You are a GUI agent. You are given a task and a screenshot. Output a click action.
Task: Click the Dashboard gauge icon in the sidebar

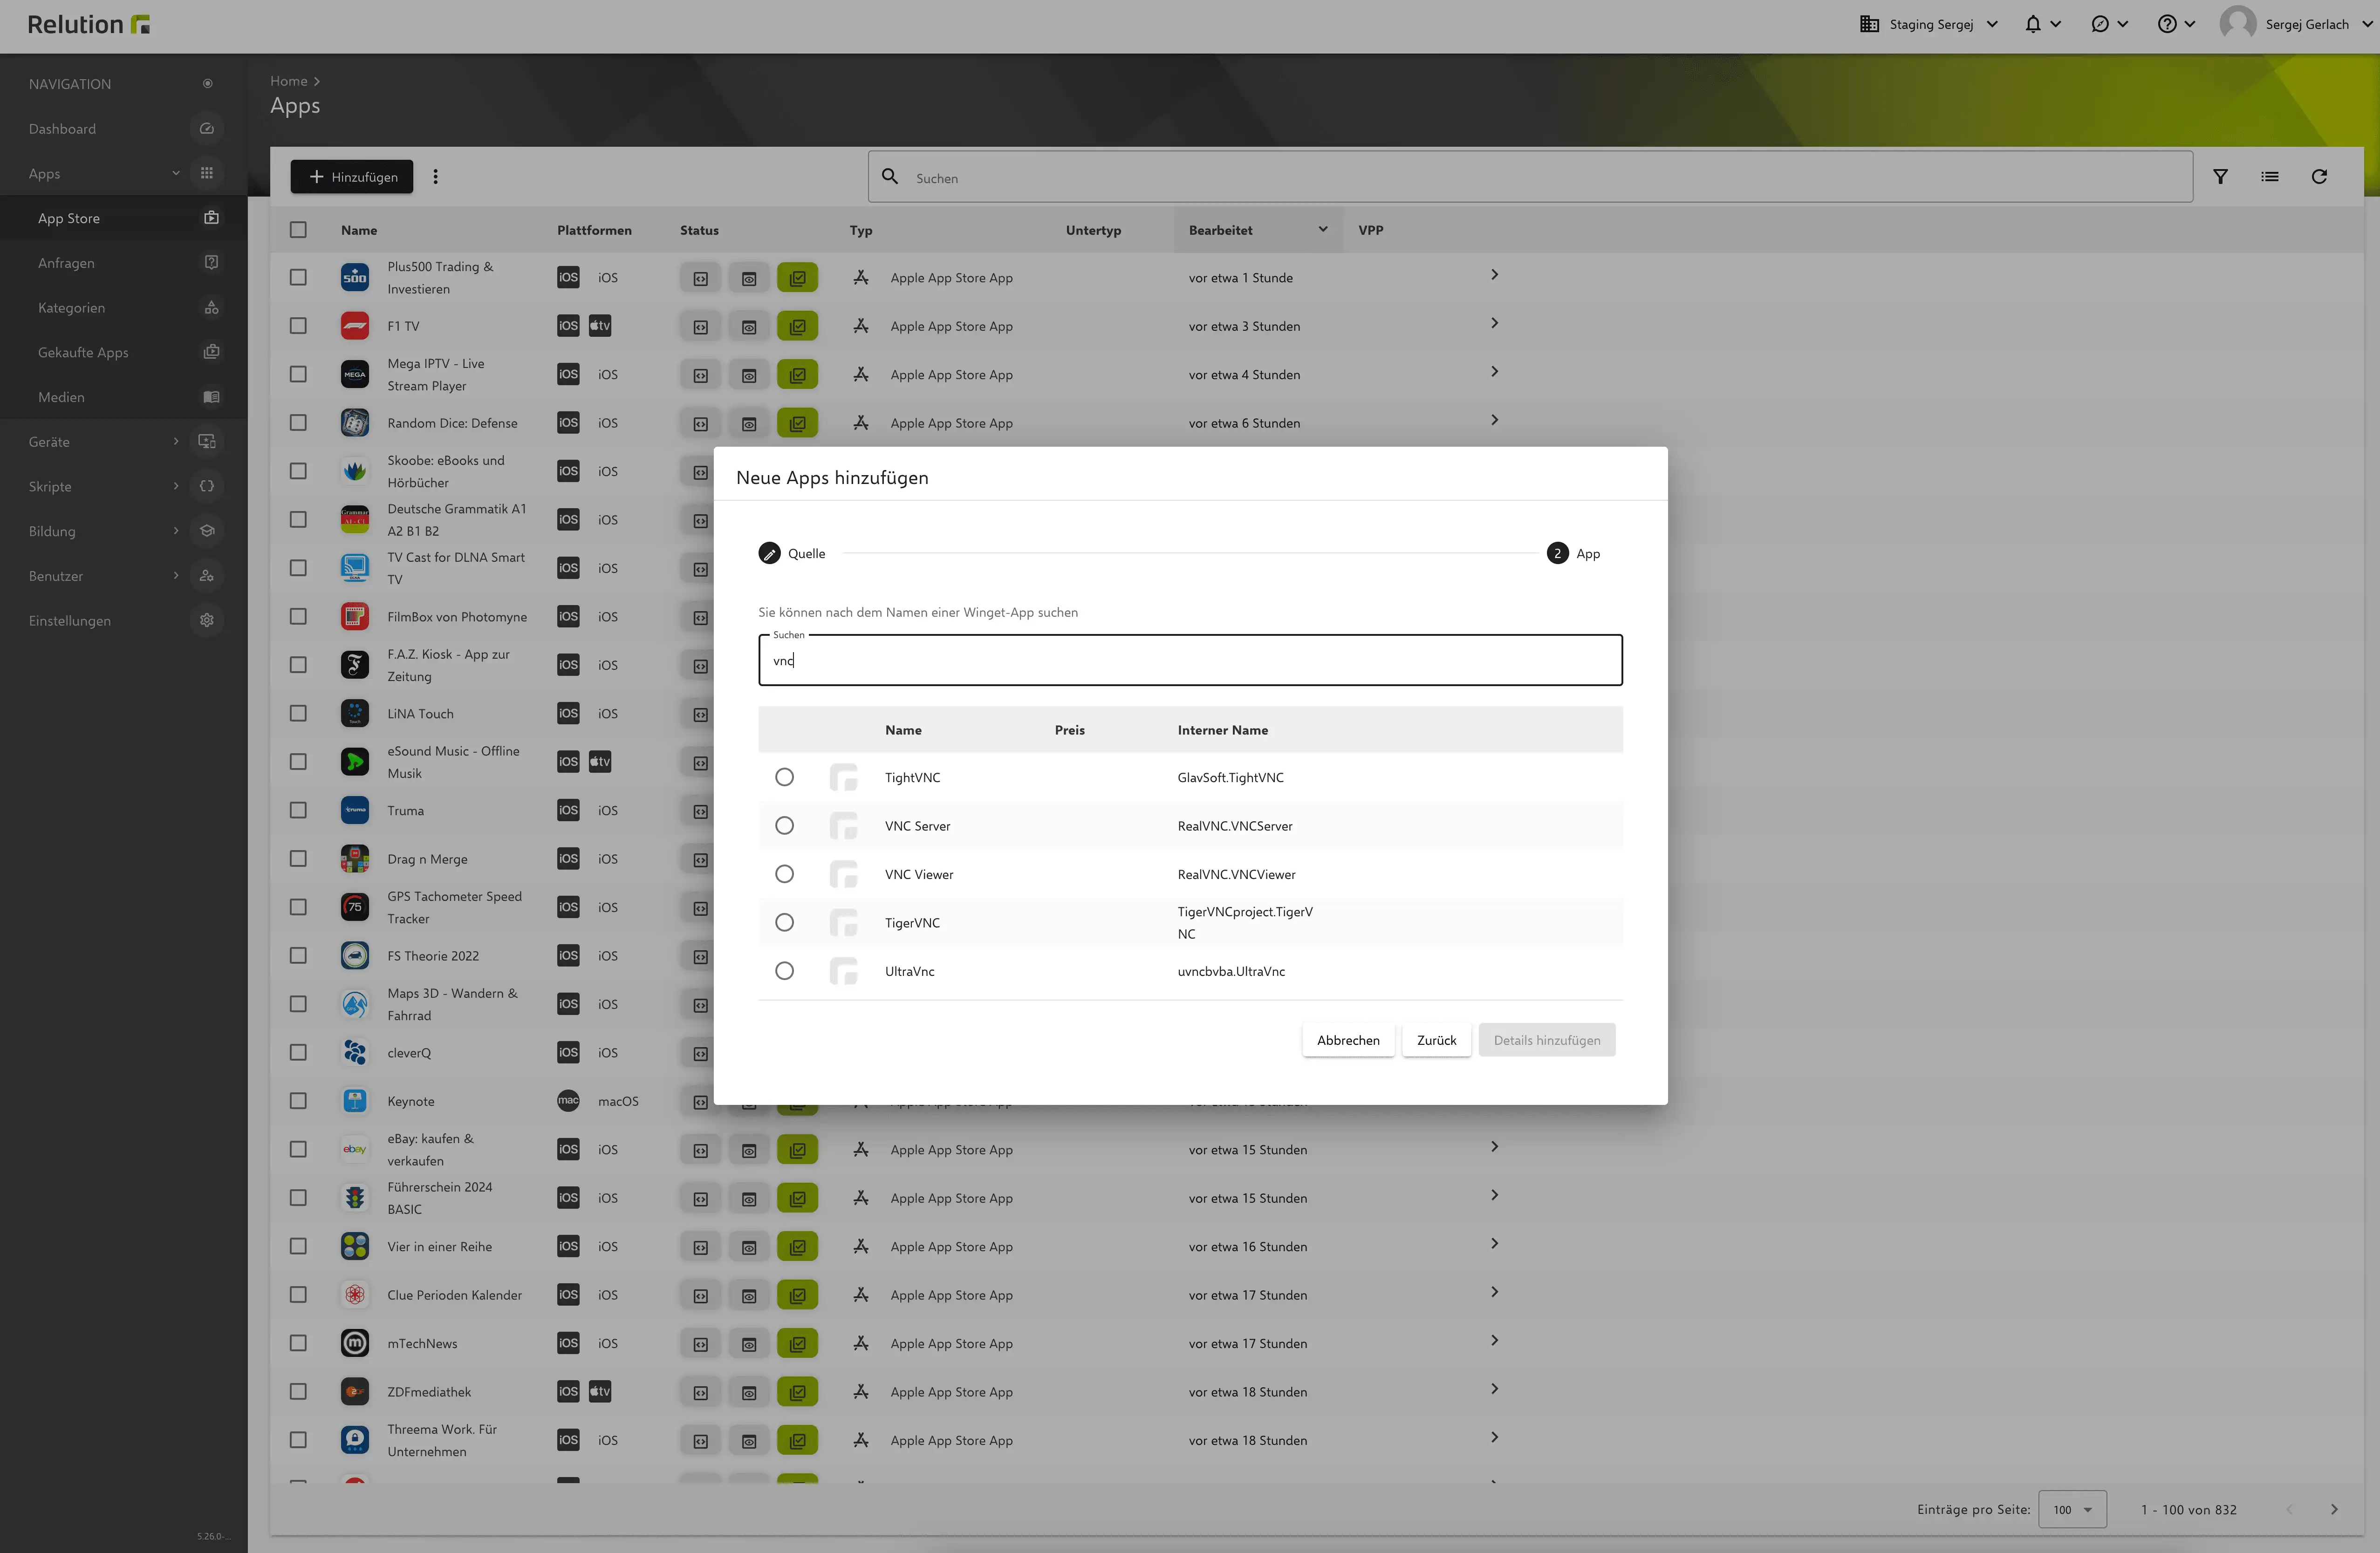207,129
